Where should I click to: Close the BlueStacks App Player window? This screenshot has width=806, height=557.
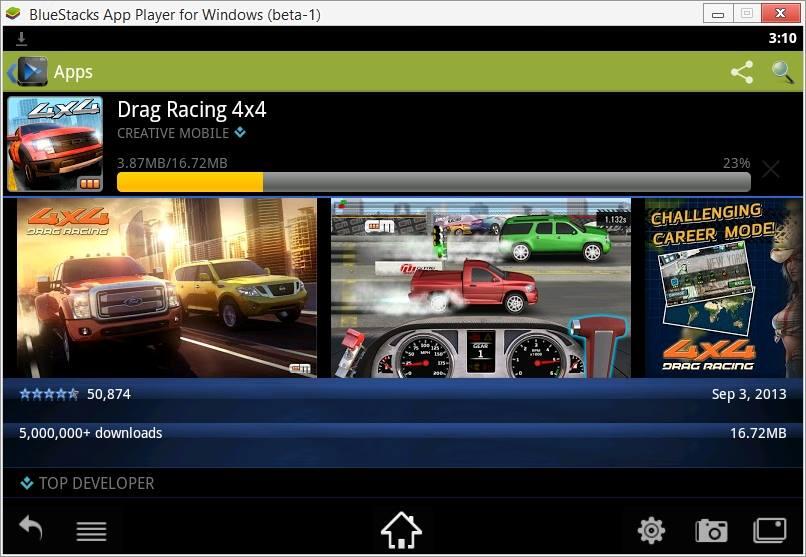[x=780, y=13]
